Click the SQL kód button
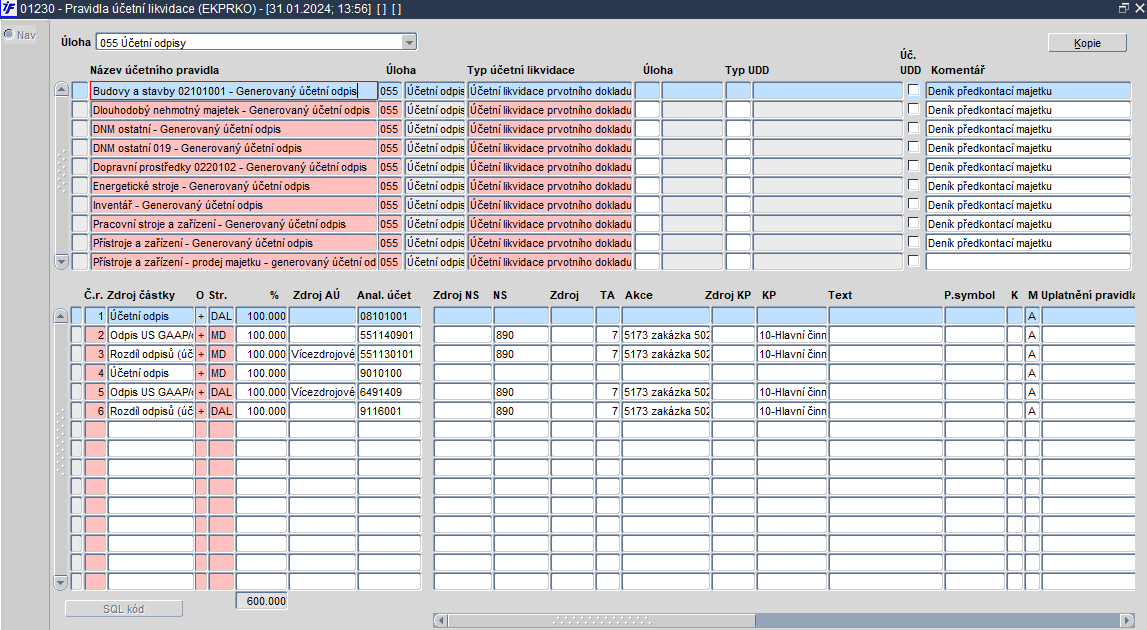The height and width of the screenshot is (630, 1147). point(124,609)
